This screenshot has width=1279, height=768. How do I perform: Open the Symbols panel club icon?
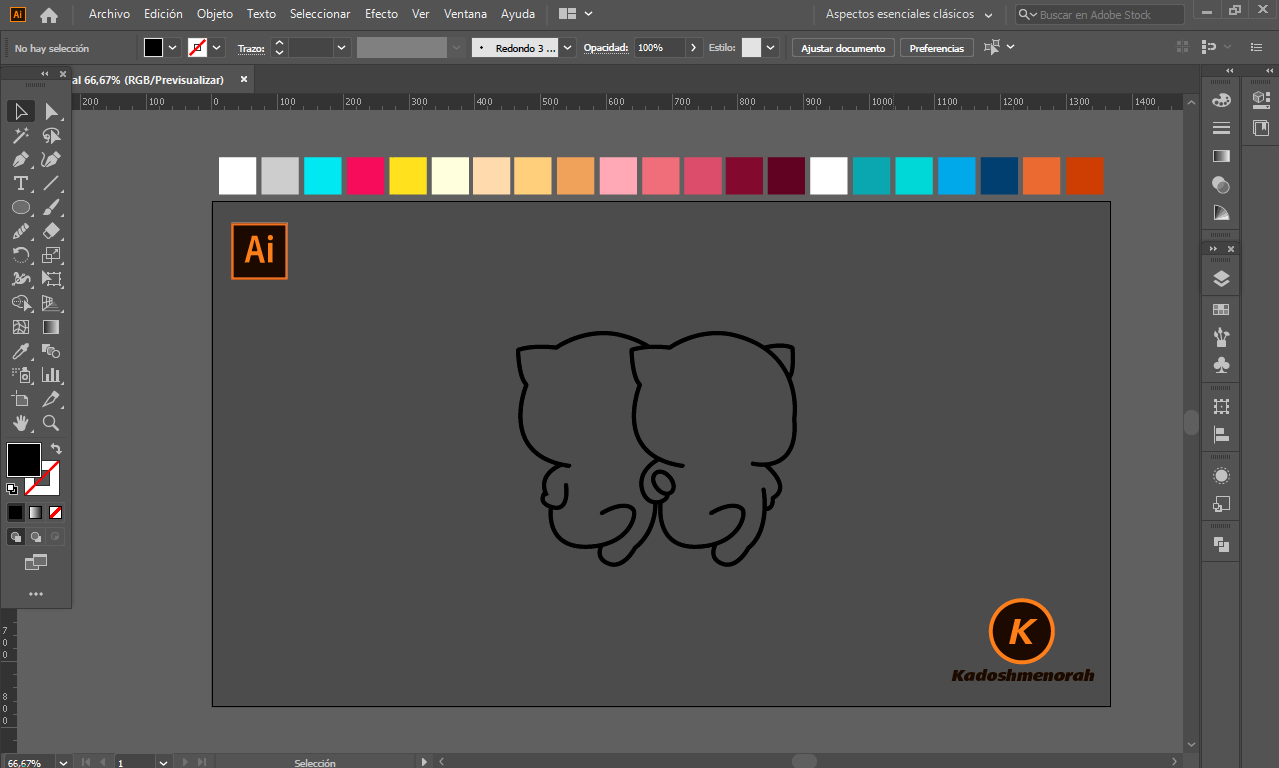pyautogui.click(x=1221, y=366)
